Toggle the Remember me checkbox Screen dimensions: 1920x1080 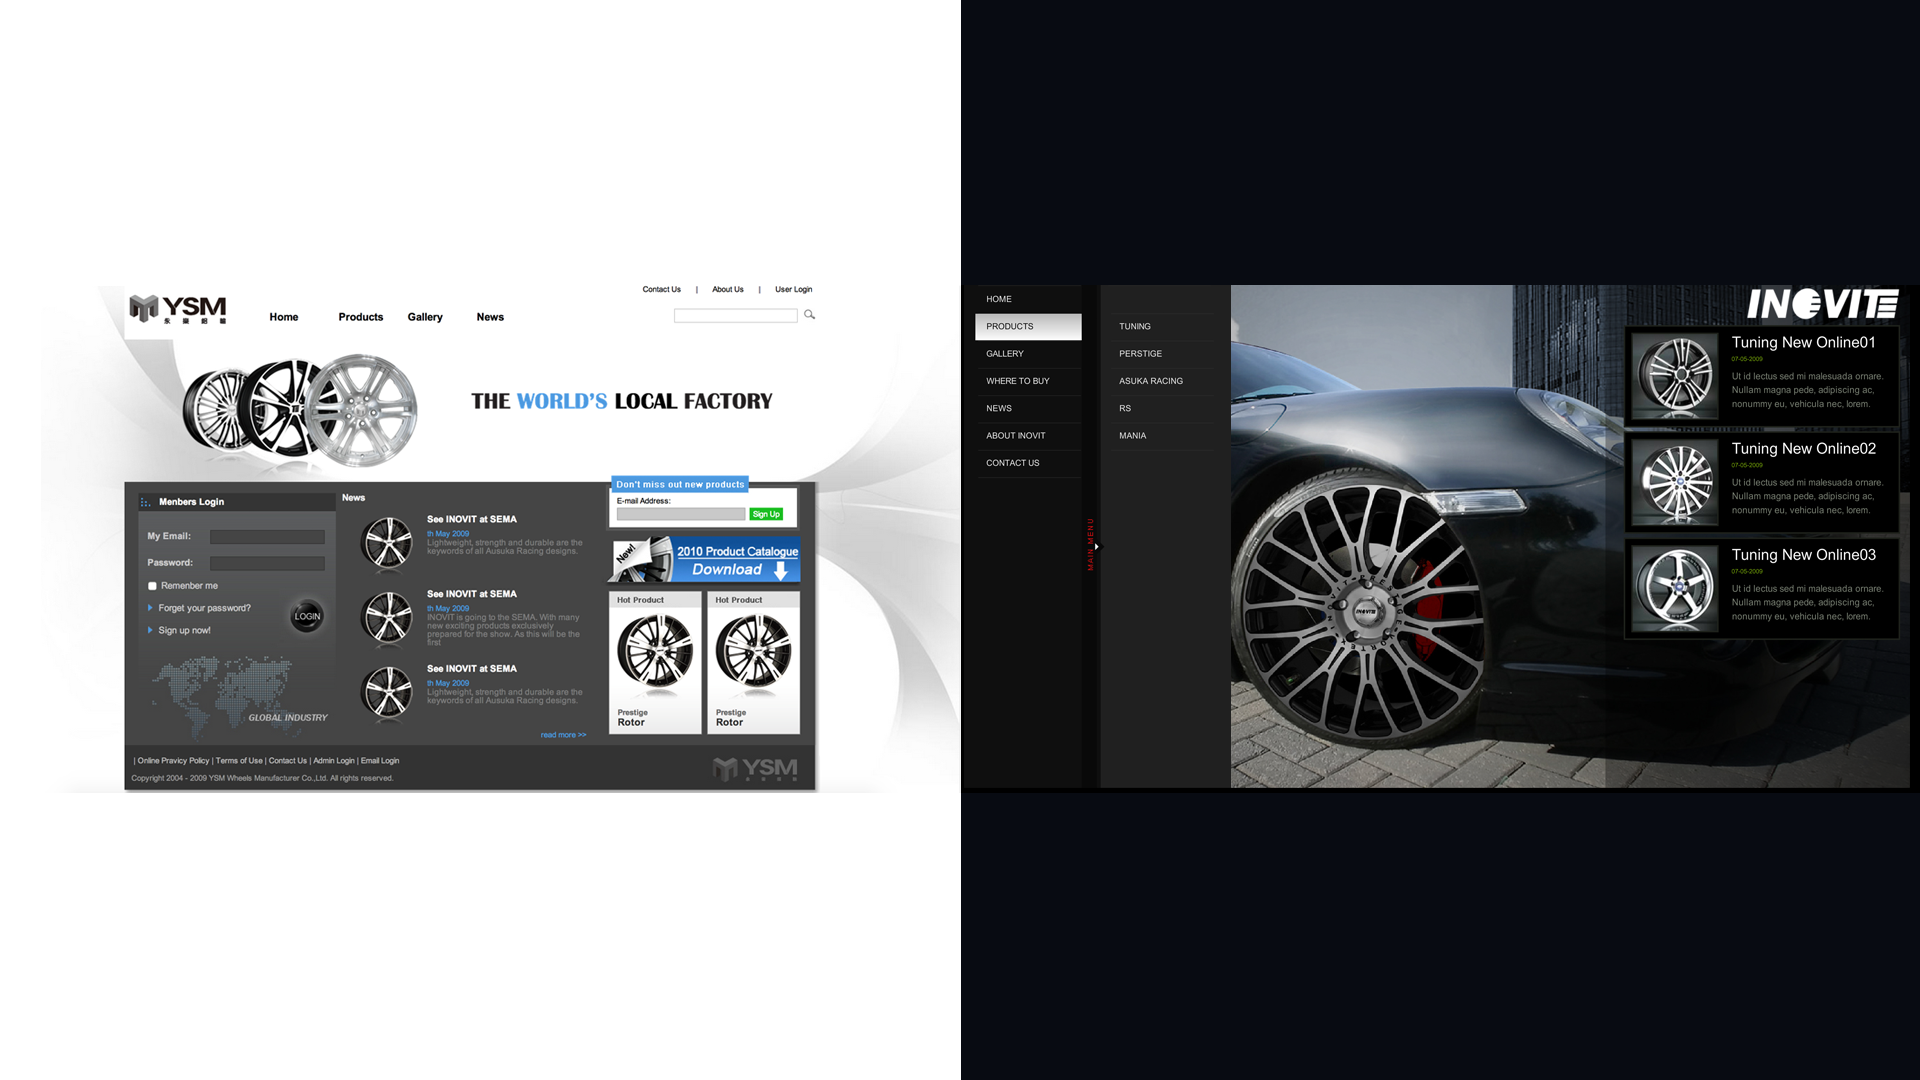click(152, 585)
